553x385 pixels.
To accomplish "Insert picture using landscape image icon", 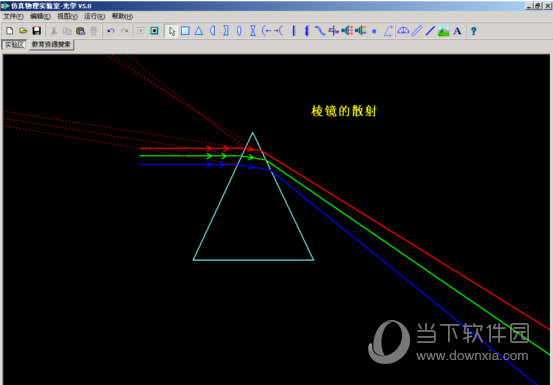I will (444, 31).
